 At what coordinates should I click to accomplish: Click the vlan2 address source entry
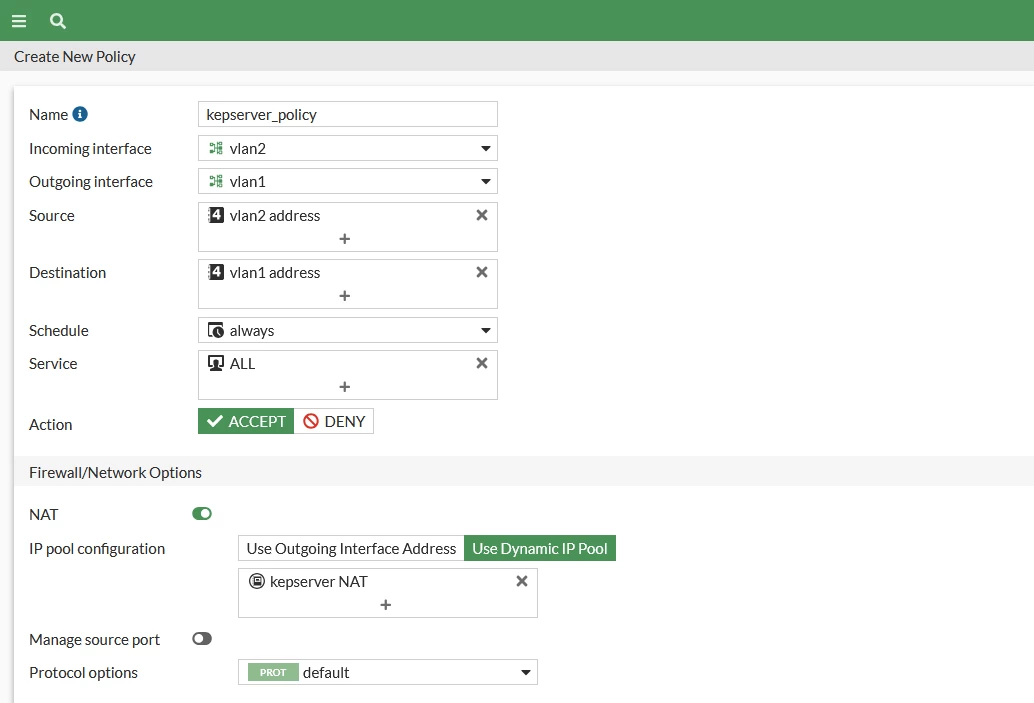coord(274,216)
